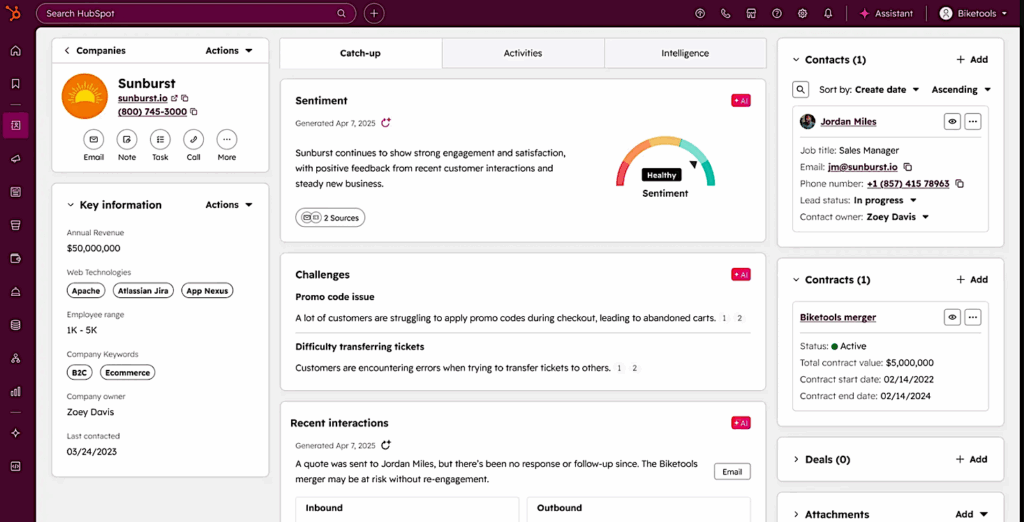Click Email button in Recent interactions
Image resolution: width=1024 pixels, height=522 pixels.
pos(732,472)
